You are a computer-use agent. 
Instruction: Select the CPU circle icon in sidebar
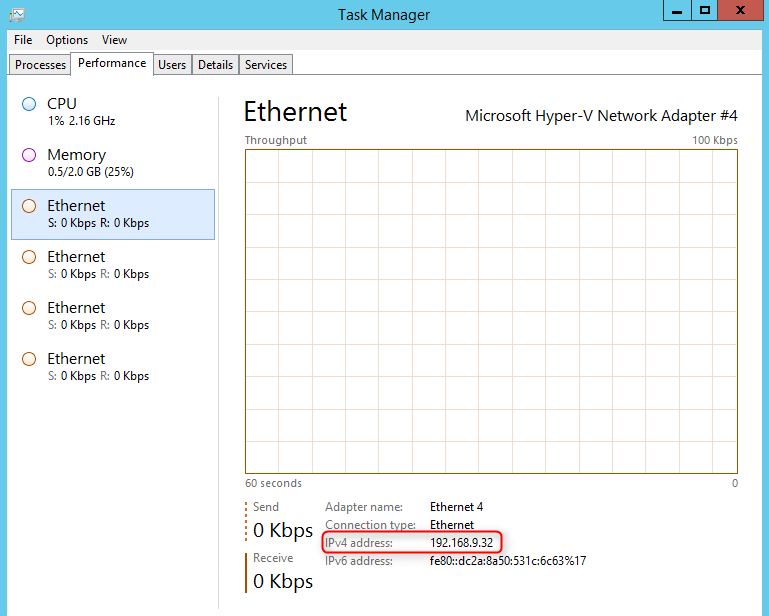point(29,104)
